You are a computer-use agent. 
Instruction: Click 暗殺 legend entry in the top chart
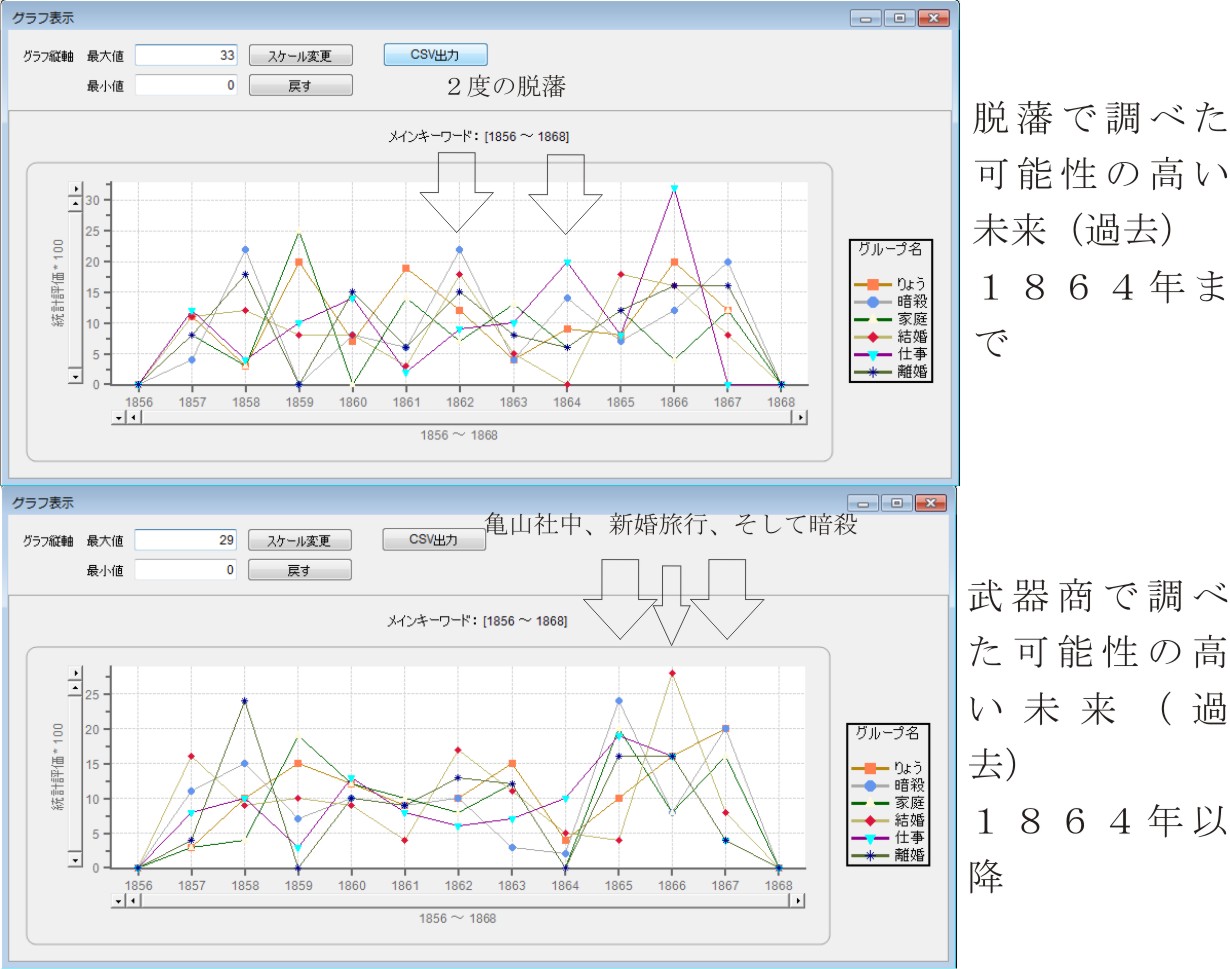point(888,300)
